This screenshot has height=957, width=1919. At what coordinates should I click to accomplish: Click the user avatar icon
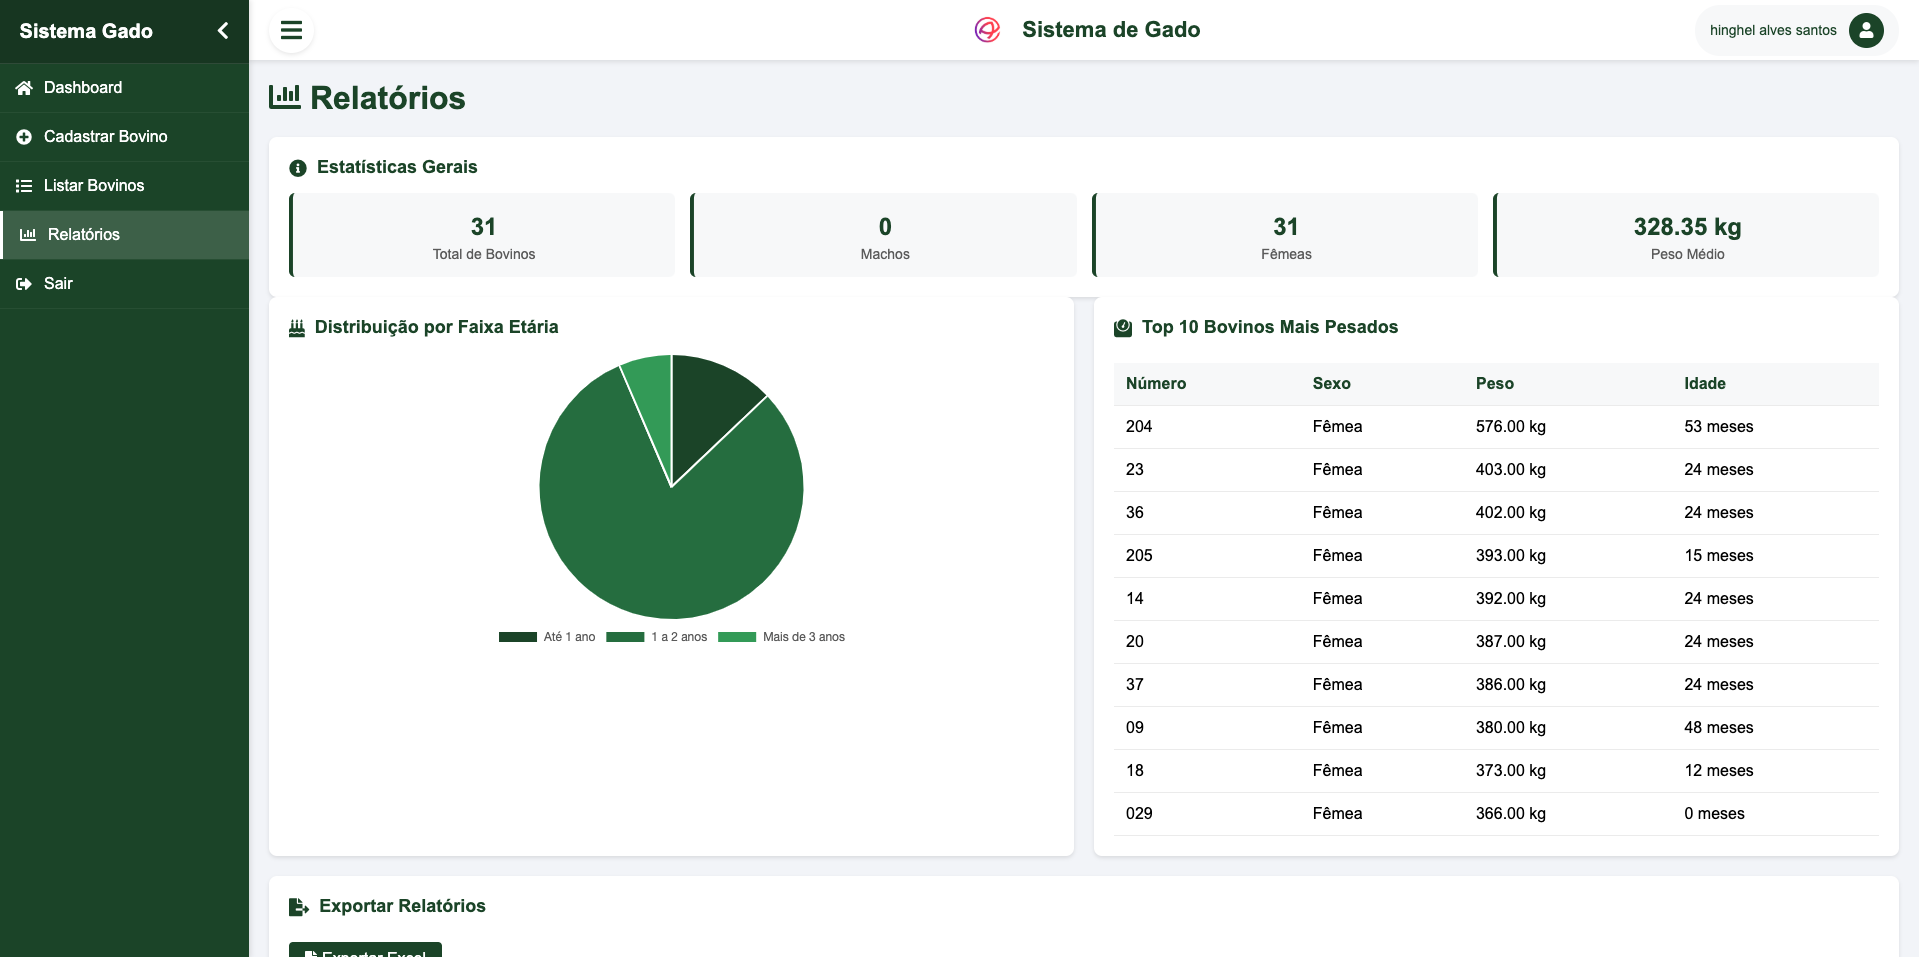[x=1865, y=30]
